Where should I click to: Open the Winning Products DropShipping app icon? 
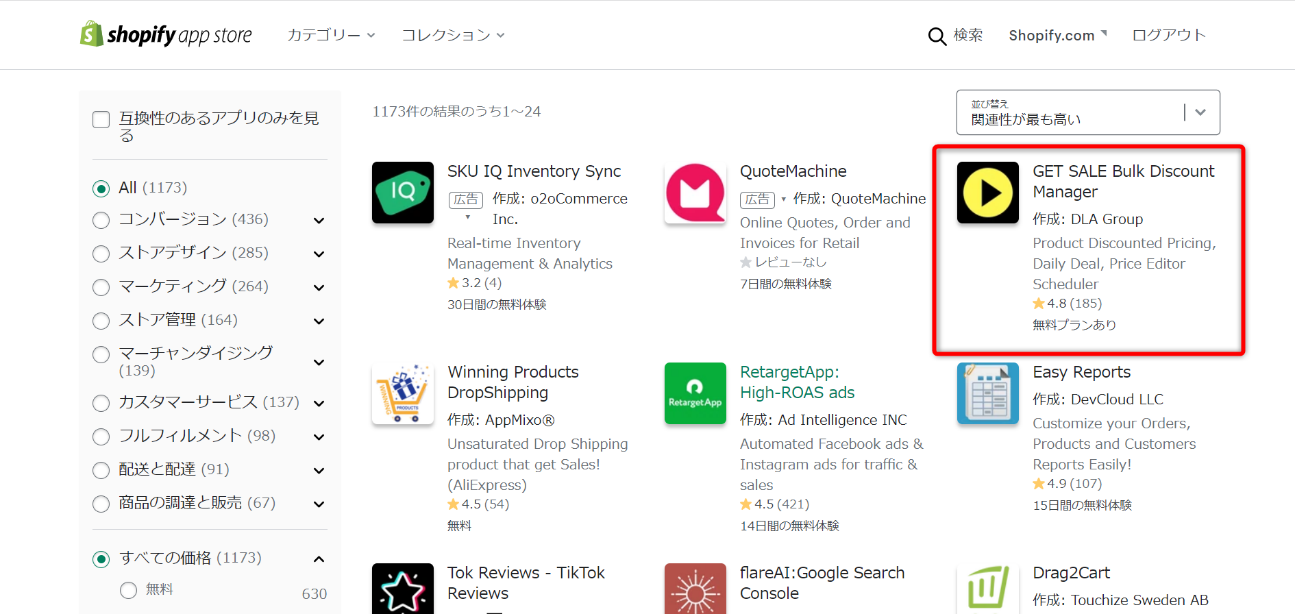[x=403, y=393]
